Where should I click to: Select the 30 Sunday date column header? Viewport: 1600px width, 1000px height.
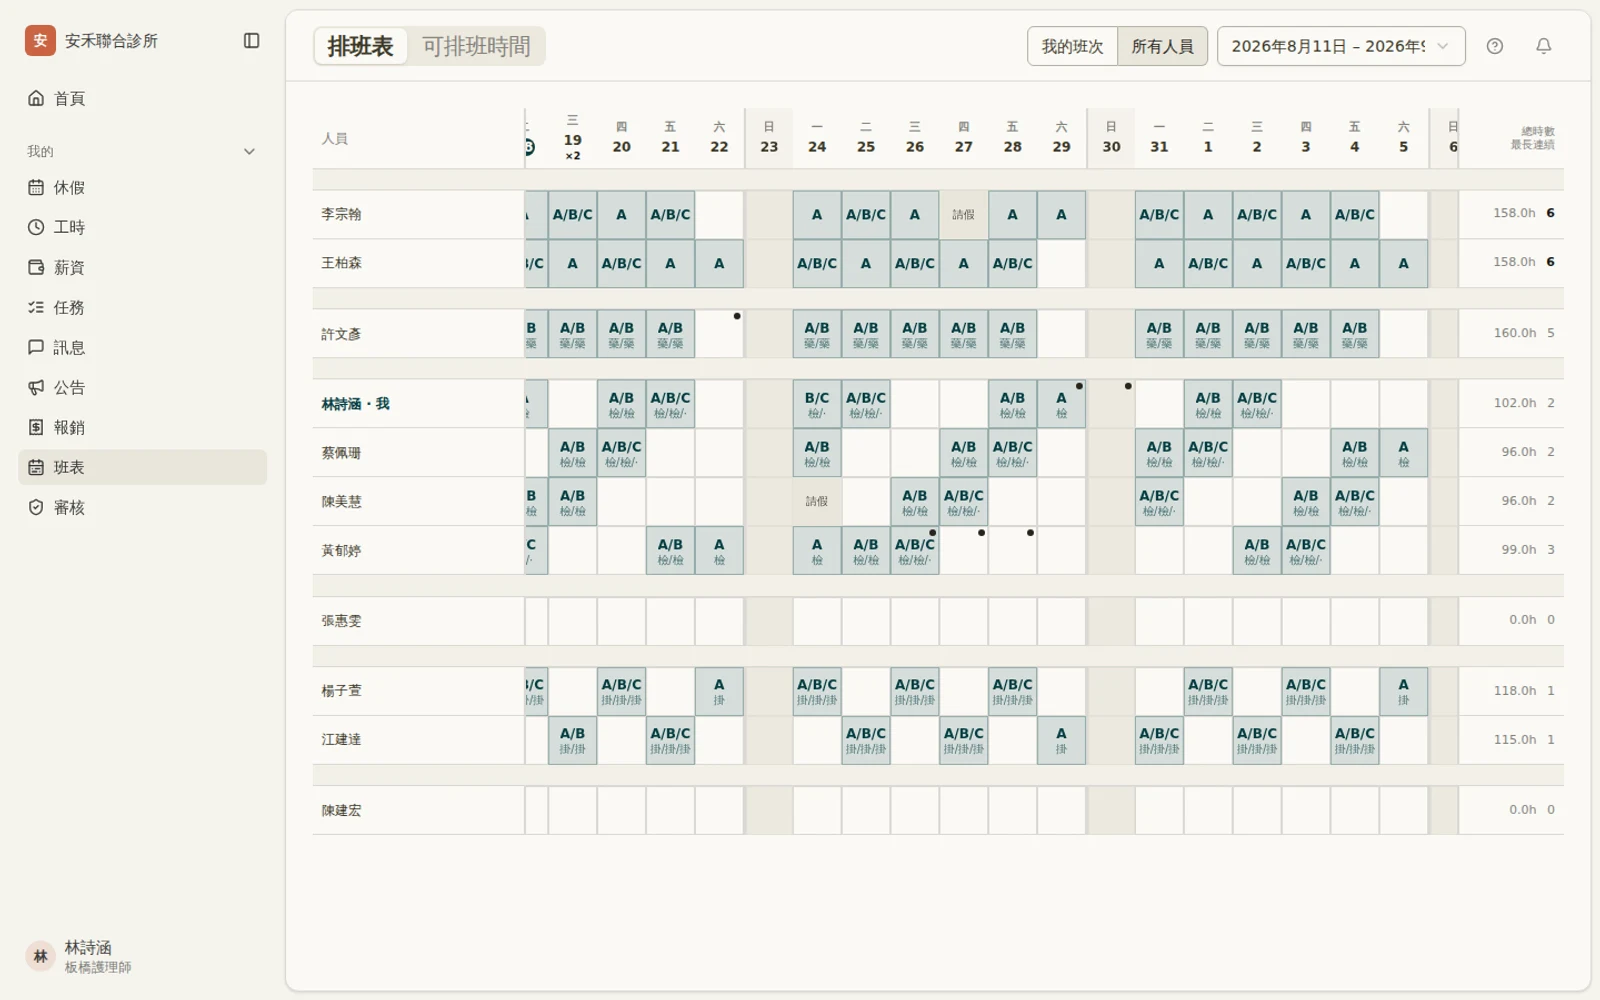(1111, 138)
